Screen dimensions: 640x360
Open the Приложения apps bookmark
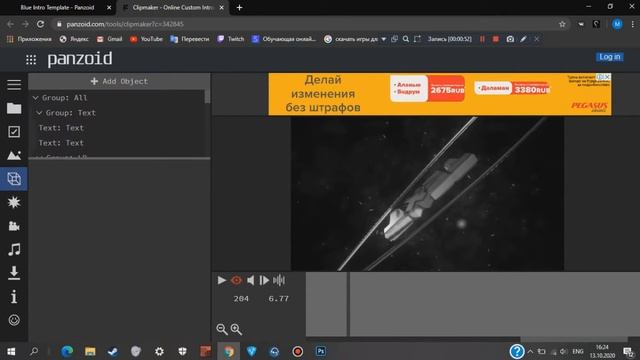[29, 39]
